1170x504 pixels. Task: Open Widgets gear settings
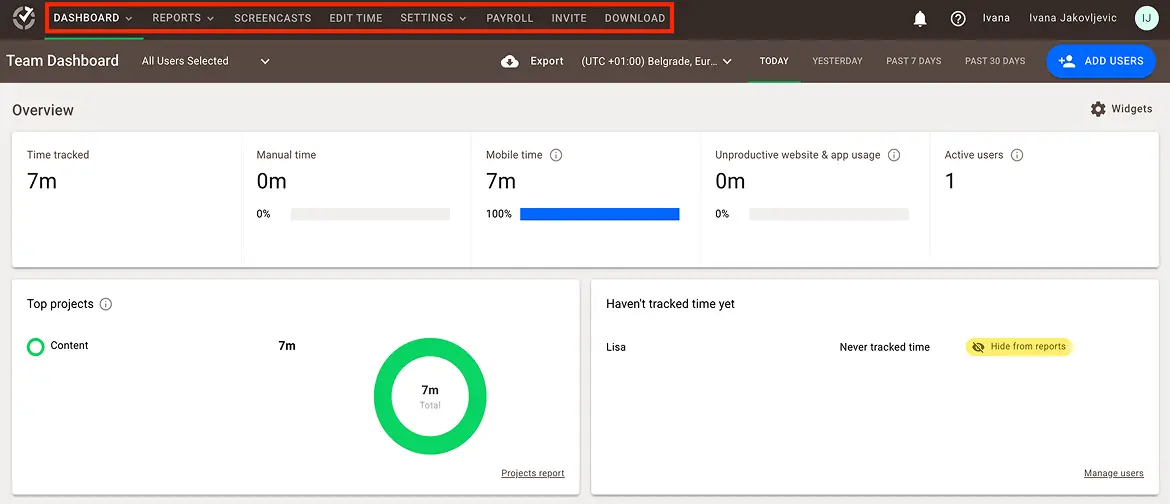pyautogui.click(x=1098, y=109)
